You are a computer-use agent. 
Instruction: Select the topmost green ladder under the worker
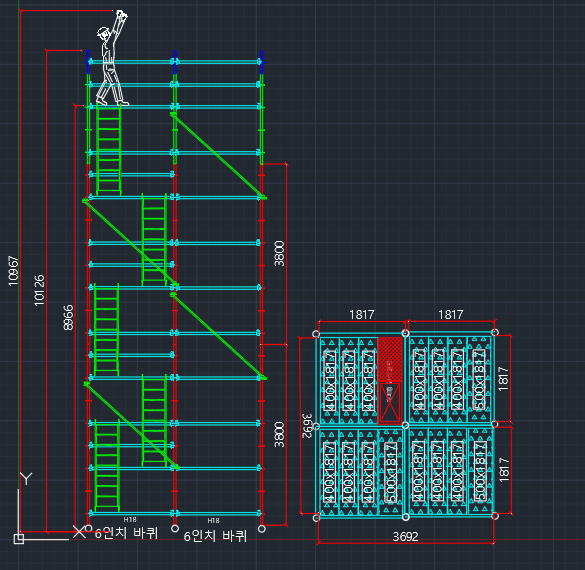[x=109, y=150]
